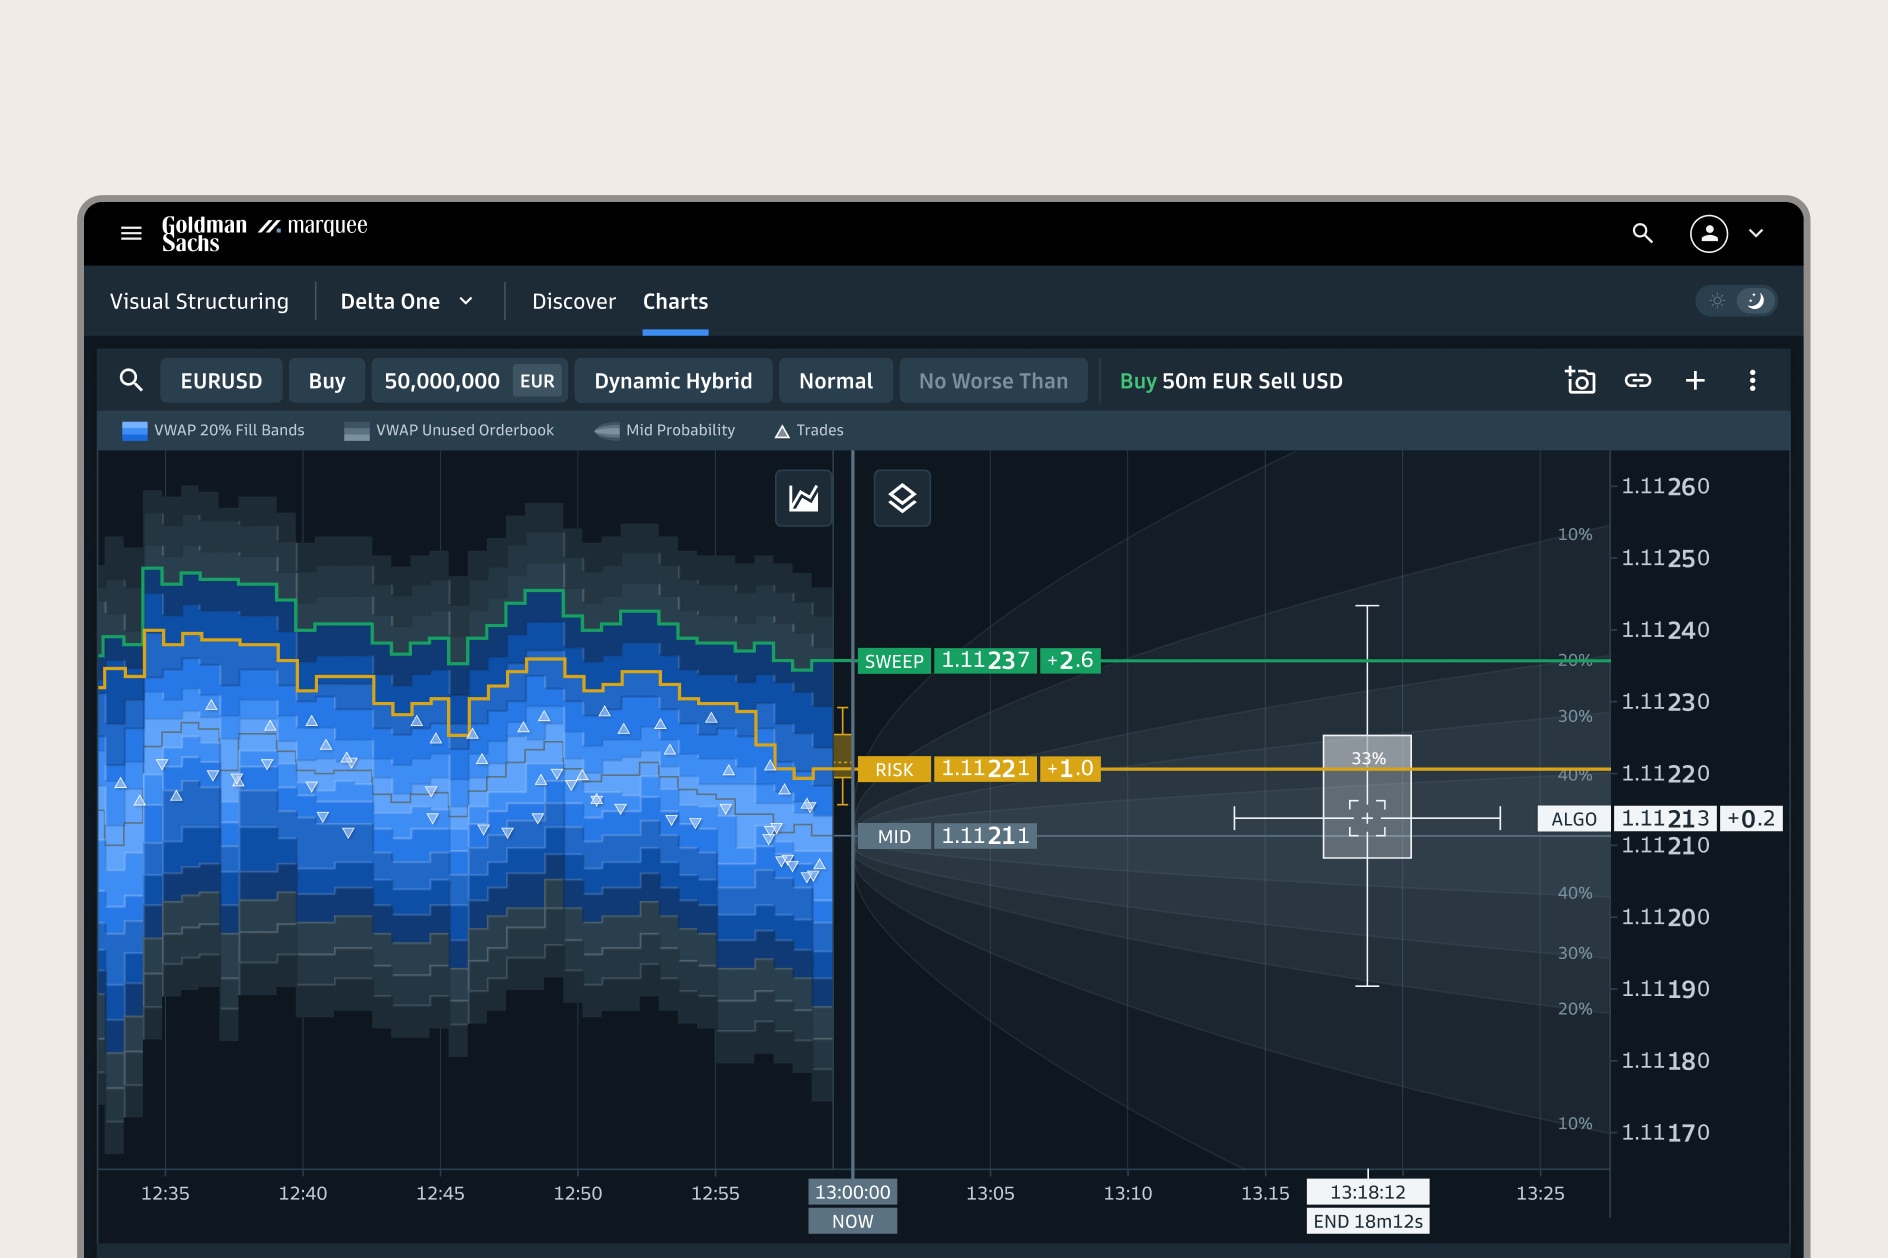Expand the account chevron next to avatar
Screen dimensions: 1888x1258
(1756, 233)
